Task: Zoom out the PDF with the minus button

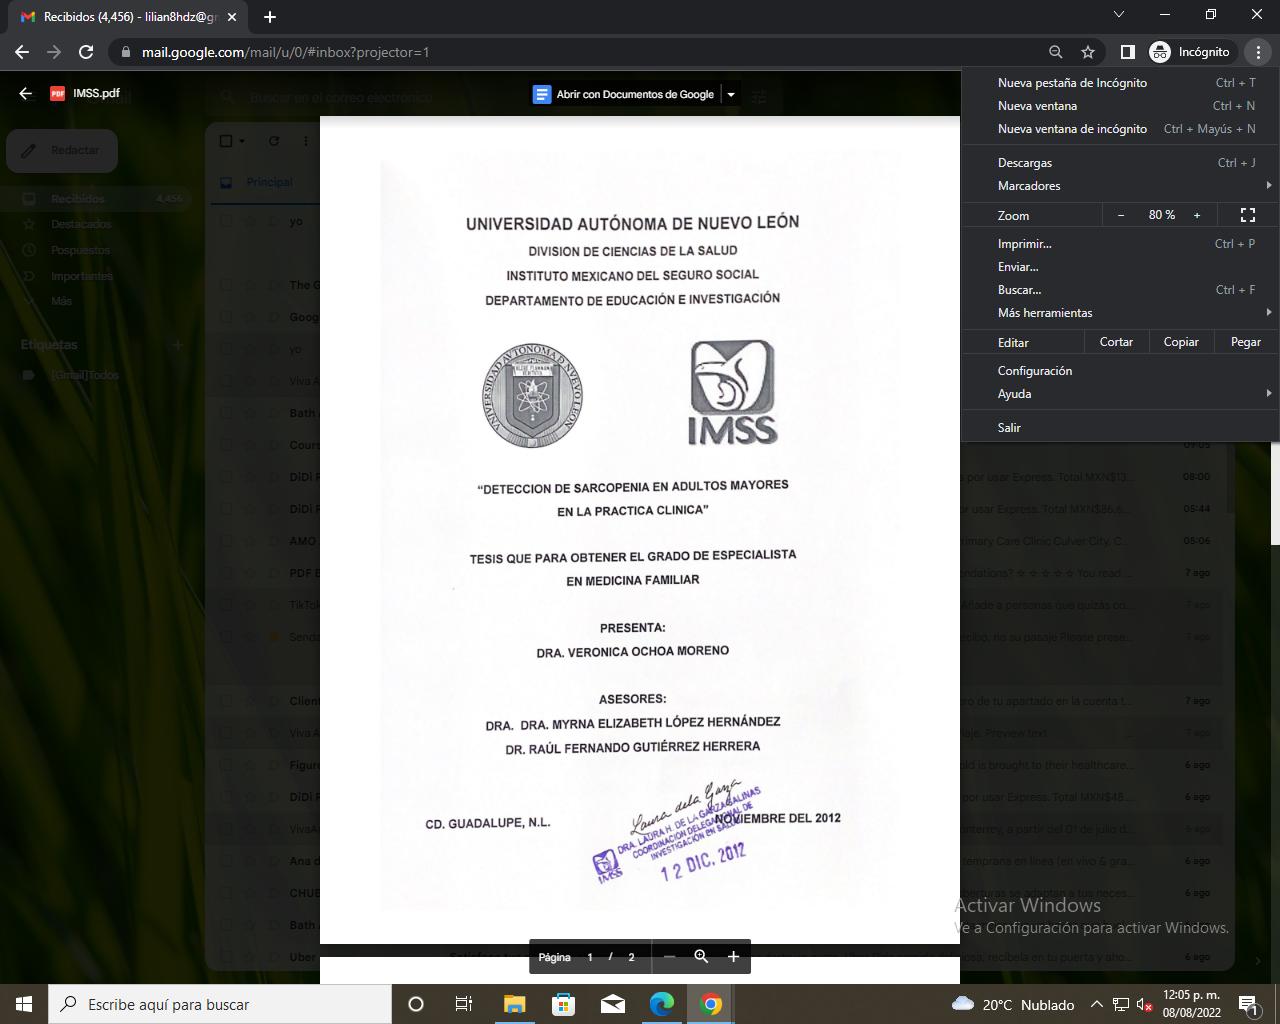Action: [x=670, y=957]
